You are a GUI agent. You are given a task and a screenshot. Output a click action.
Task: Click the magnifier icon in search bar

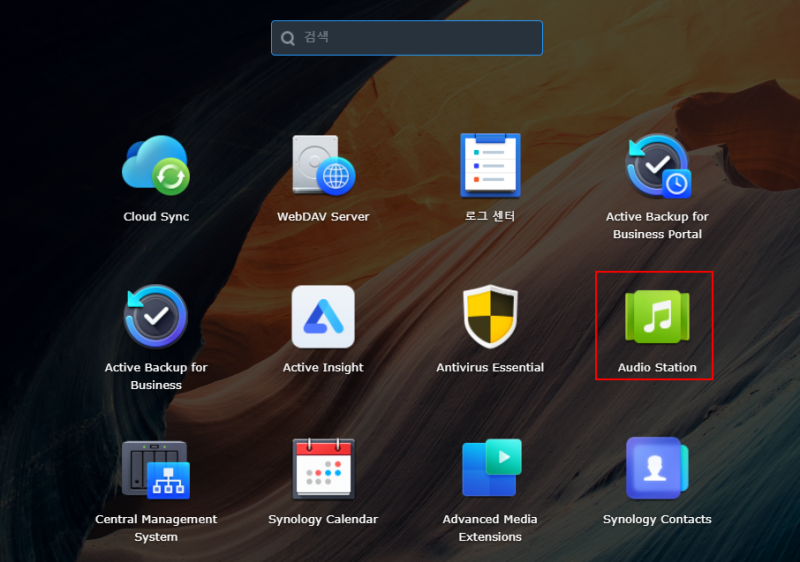(x=288, y=38)
